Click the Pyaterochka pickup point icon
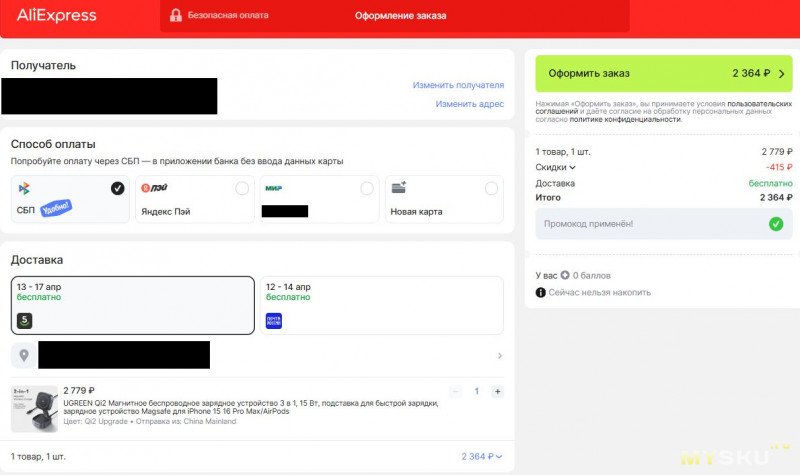This screenshot has height=475, width=800. coord(25,320)
